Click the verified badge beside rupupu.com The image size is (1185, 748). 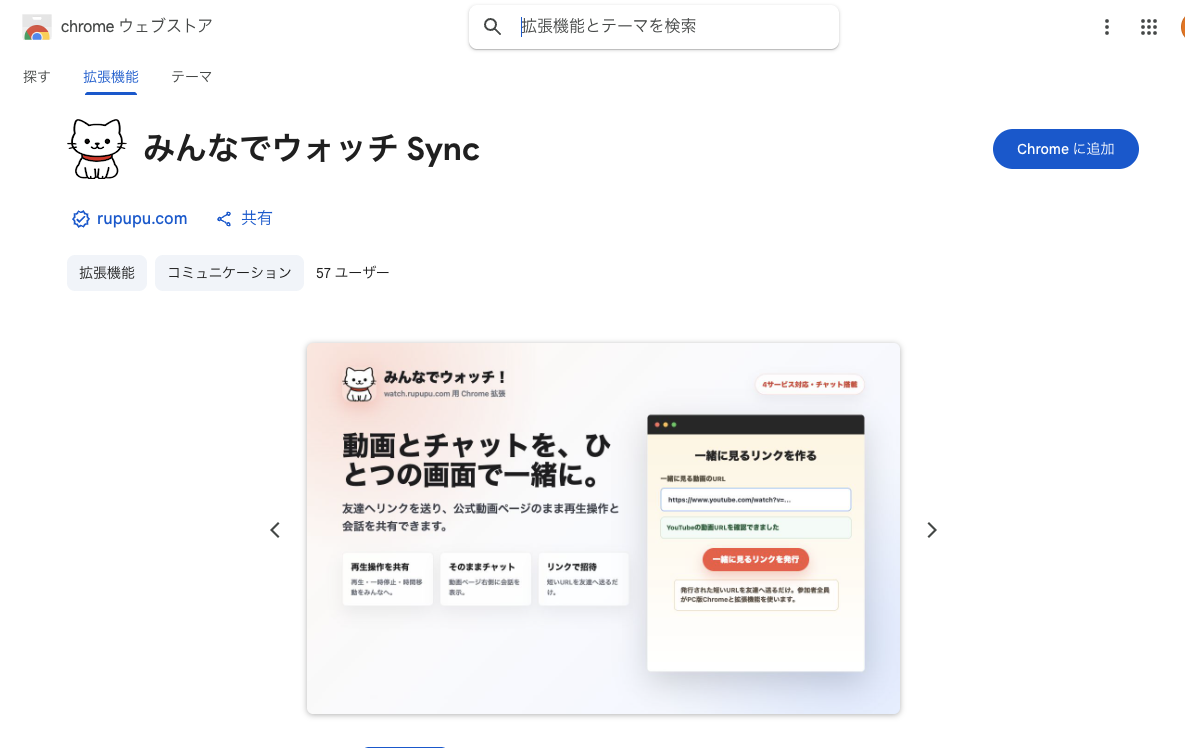click(x=81, y=219)
